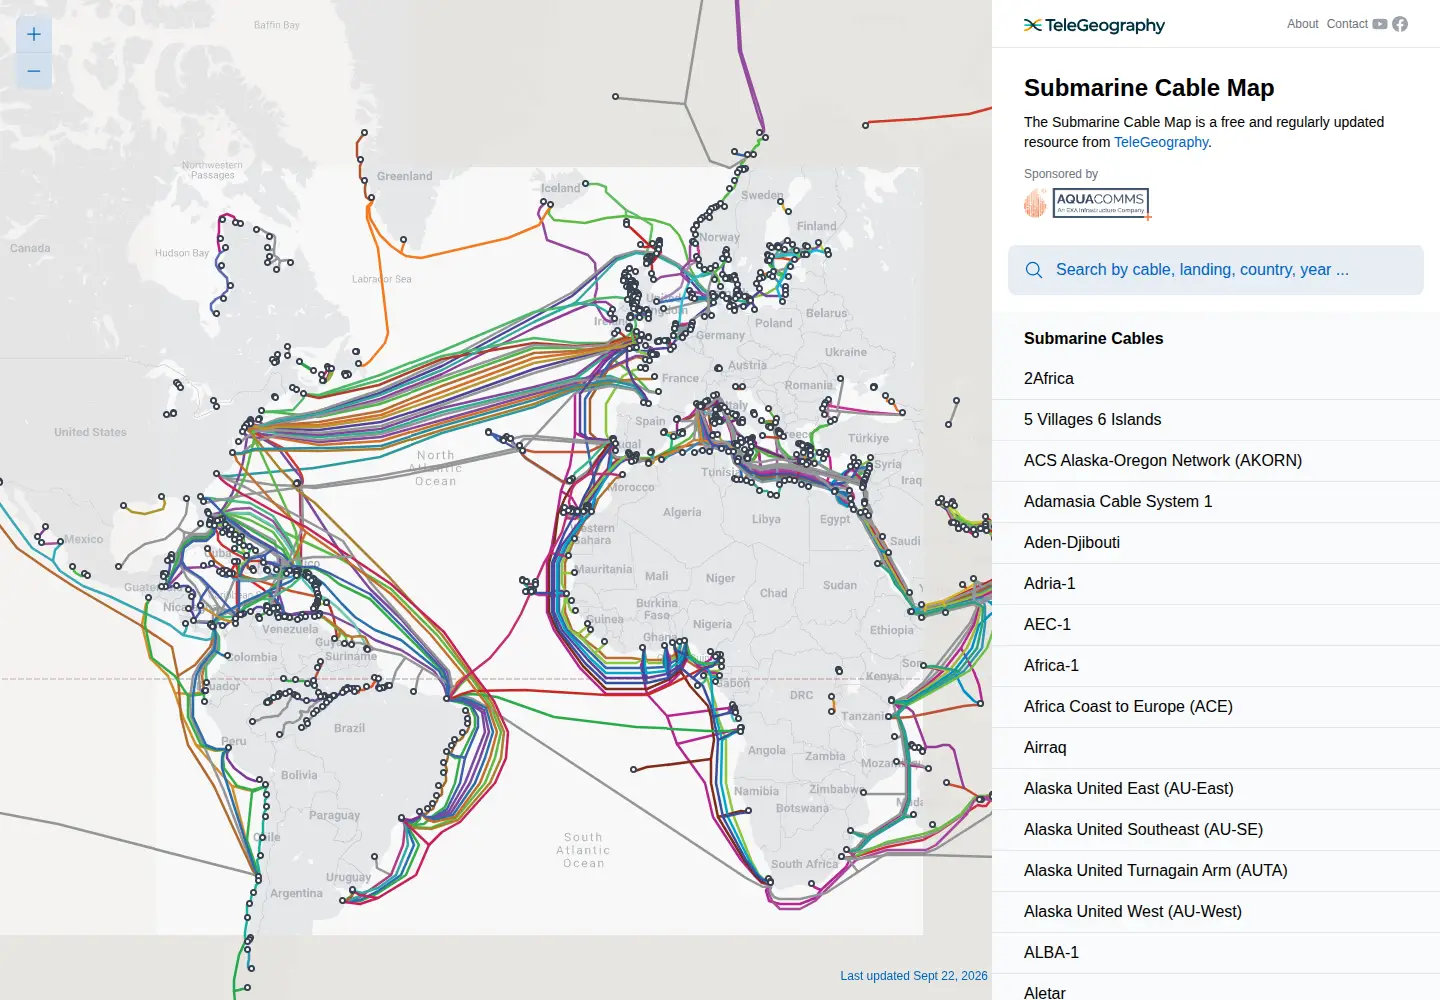The image size is (1440, 1000).
Task: Open the AquaComms sponsor logo
Action: click(x=1087, y=203)
